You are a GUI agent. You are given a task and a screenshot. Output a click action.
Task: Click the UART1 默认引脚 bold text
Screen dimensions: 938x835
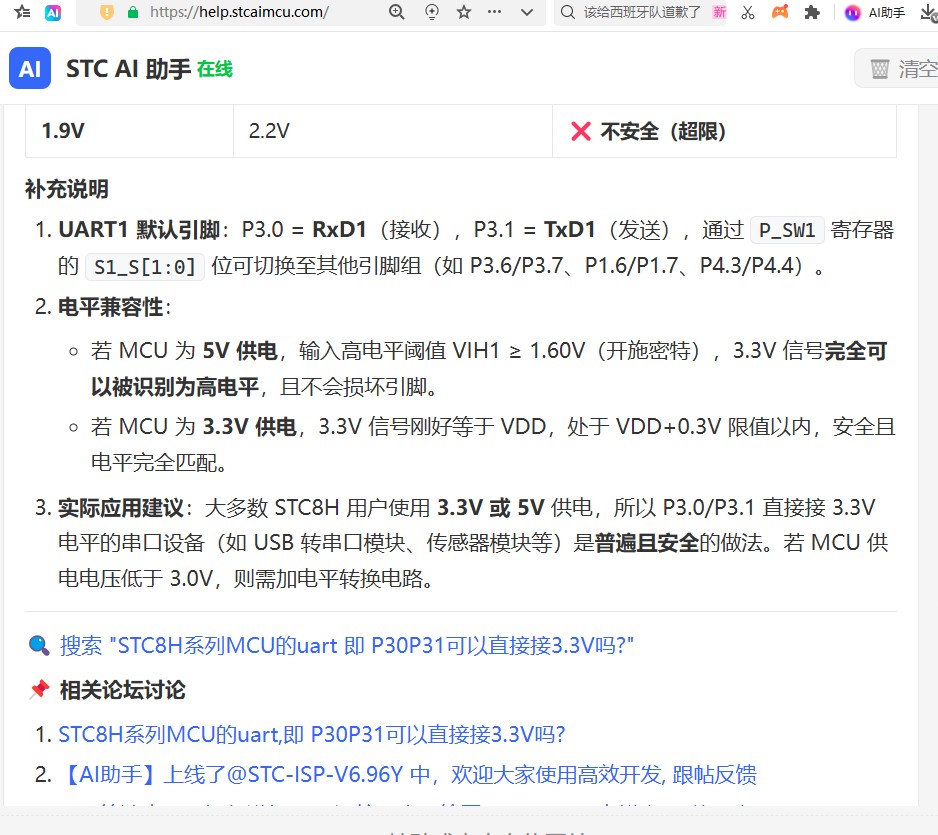(139, 230)
